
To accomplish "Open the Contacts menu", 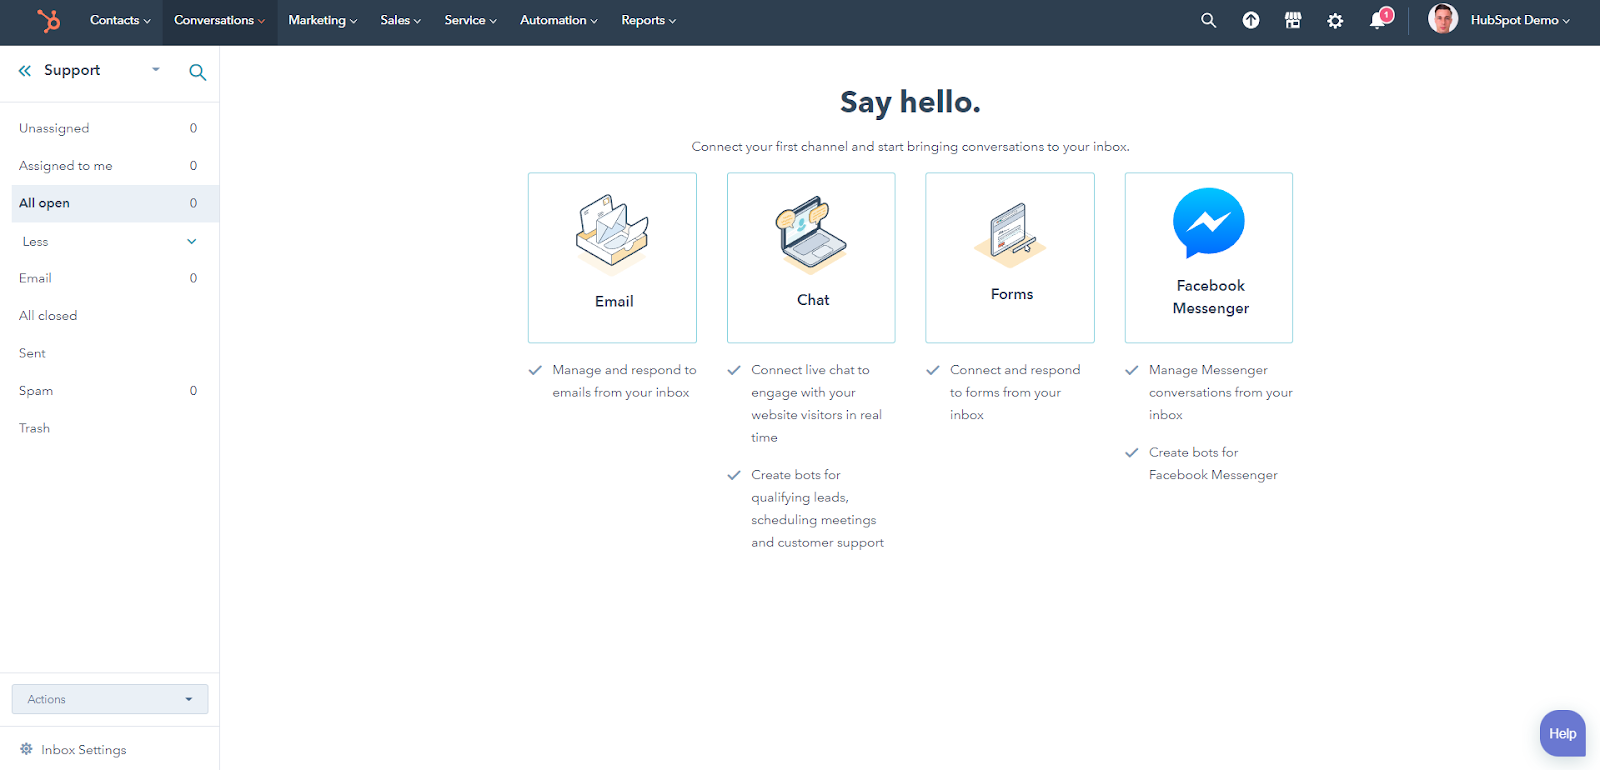I will tap(120, 20).
